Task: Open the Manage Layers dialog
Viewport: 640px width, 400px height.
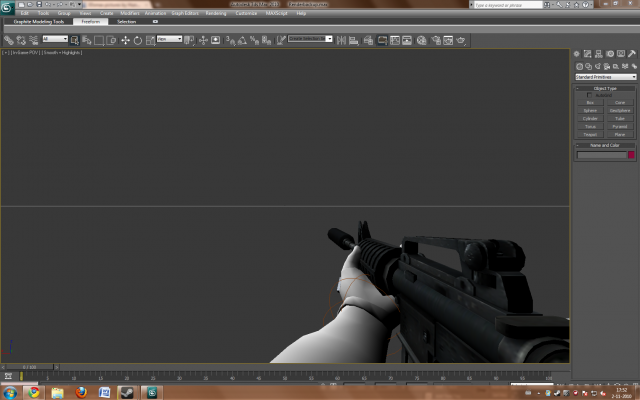Action: coord(368,40)
